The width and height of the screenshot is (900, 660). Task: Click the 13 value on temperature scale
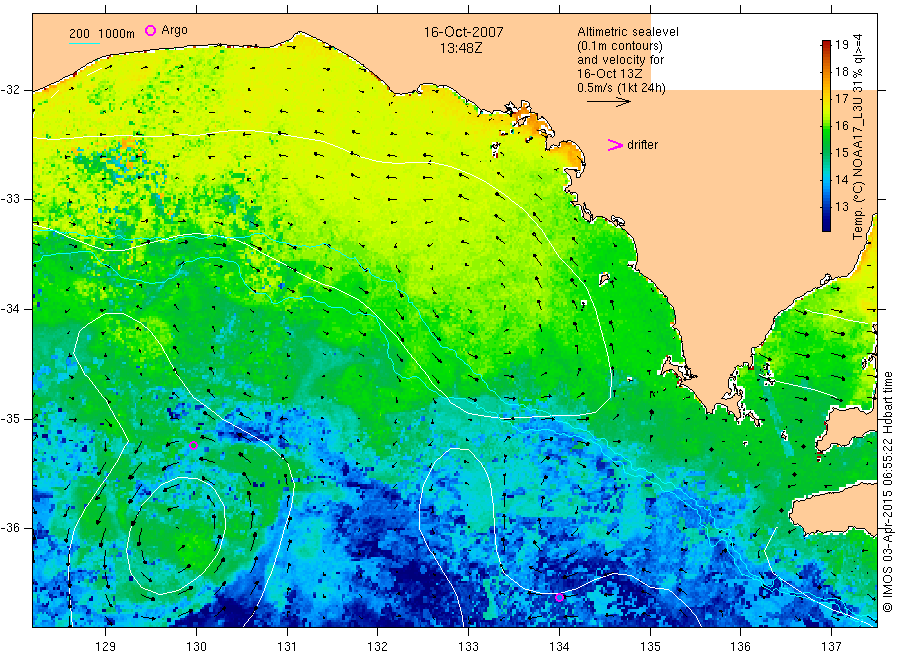click(x=841, y=207)
